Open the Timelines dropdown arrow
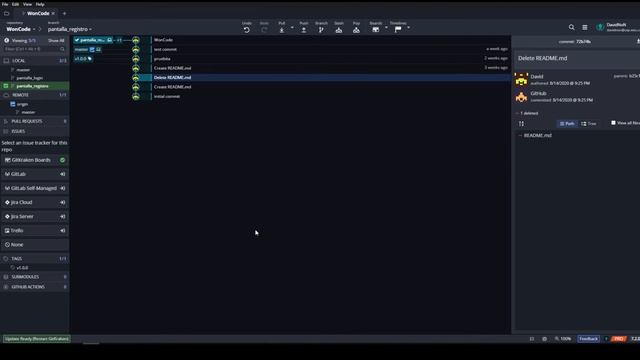Viewport: 640px width, 360px height. pyautogui.click(x=408, y=28)
